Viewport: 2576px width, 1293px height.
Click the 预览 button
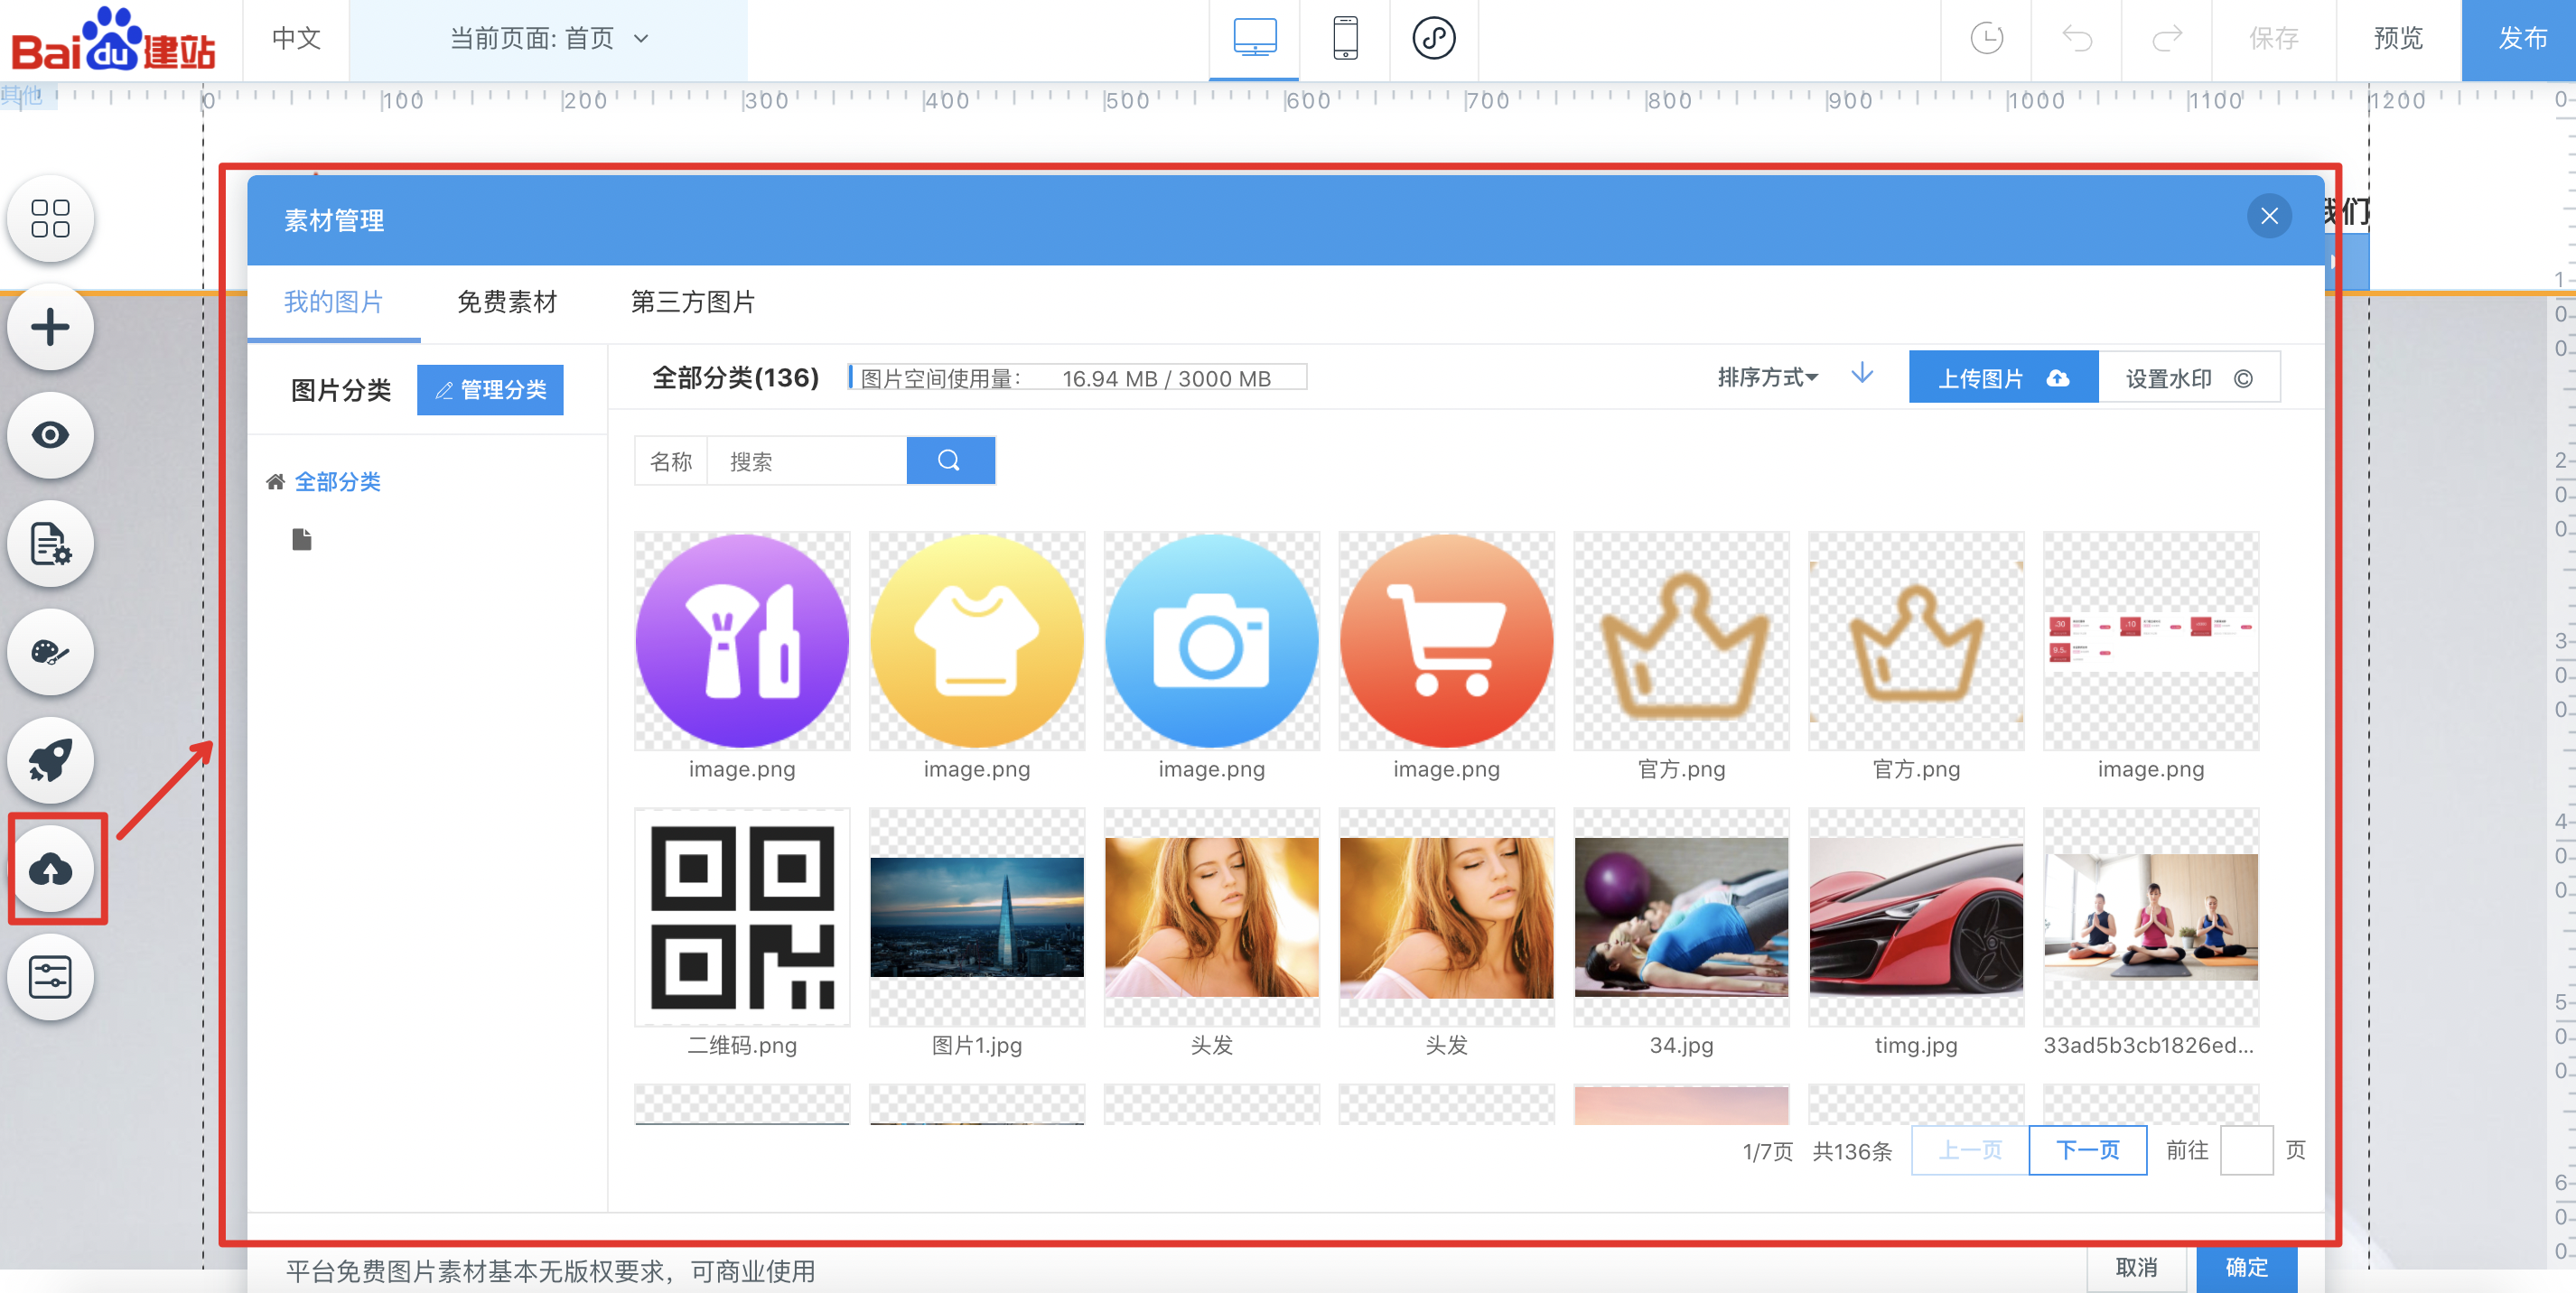point(2398,39)
